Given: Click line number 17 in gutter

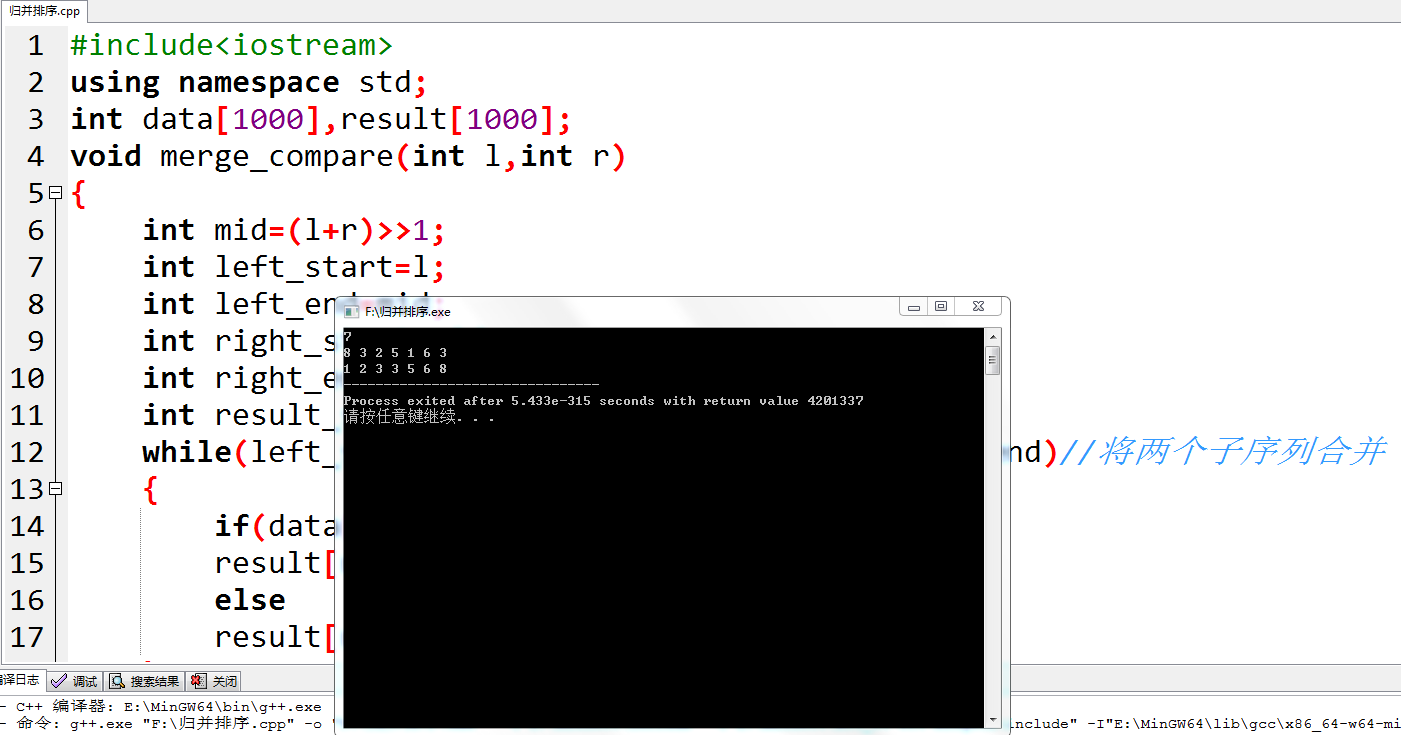Looking at the screenshot, I should pyautogui.click(x=27, y=637).
